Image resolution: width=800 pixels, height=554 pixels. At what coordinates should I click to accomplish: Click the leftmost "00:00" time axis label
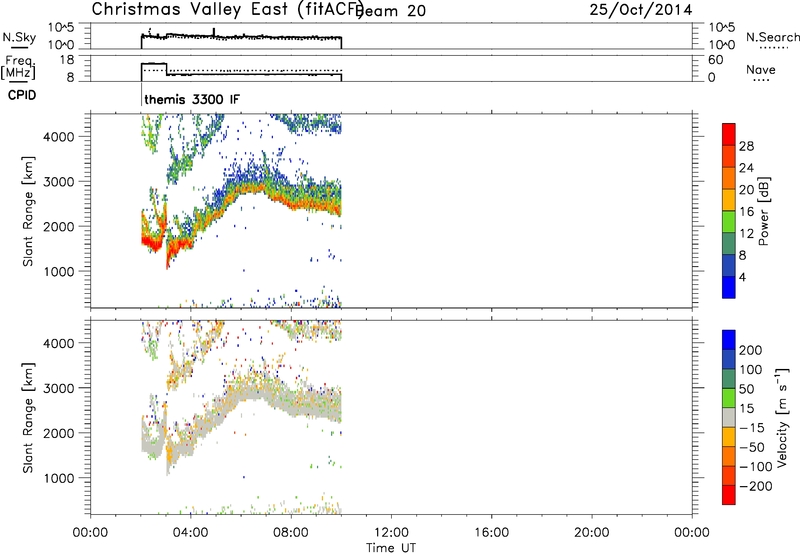(90, 533)
